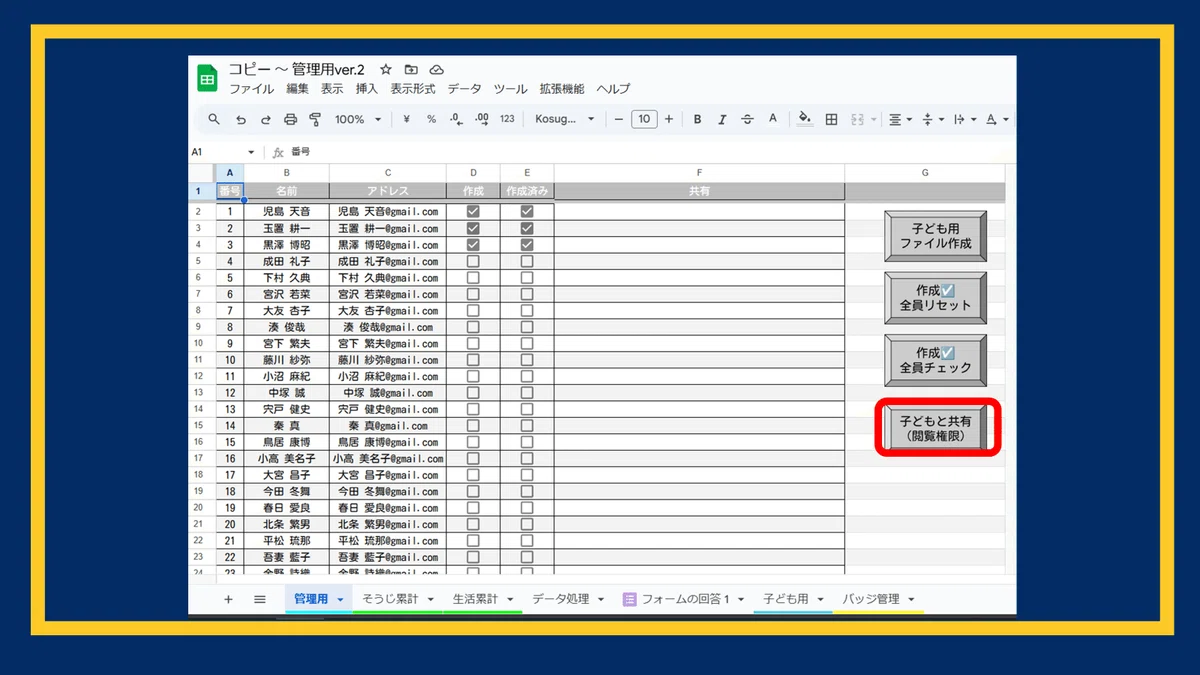Click the font size field showing 10

click(644, 119)
